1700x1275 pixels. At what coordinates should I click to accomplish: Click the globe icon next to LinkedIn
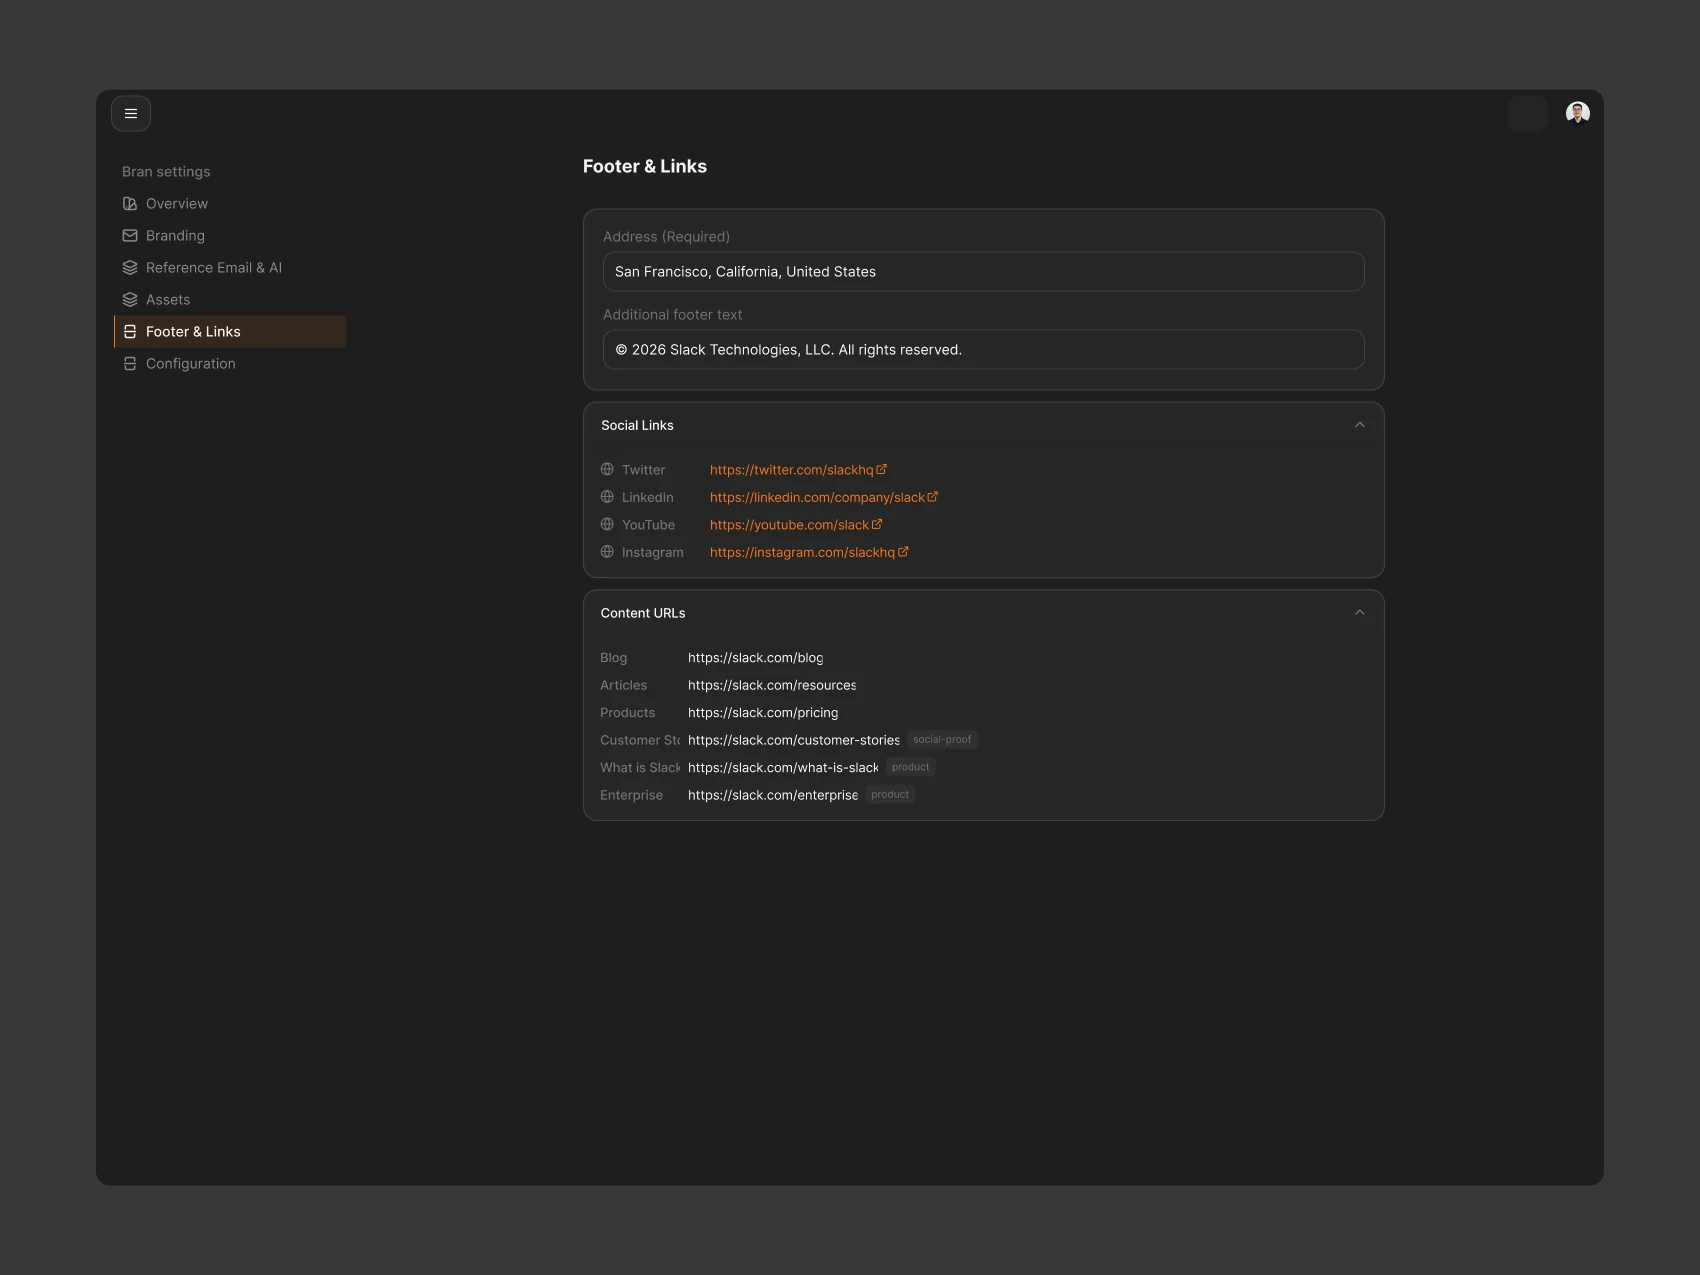coord(607,497)
